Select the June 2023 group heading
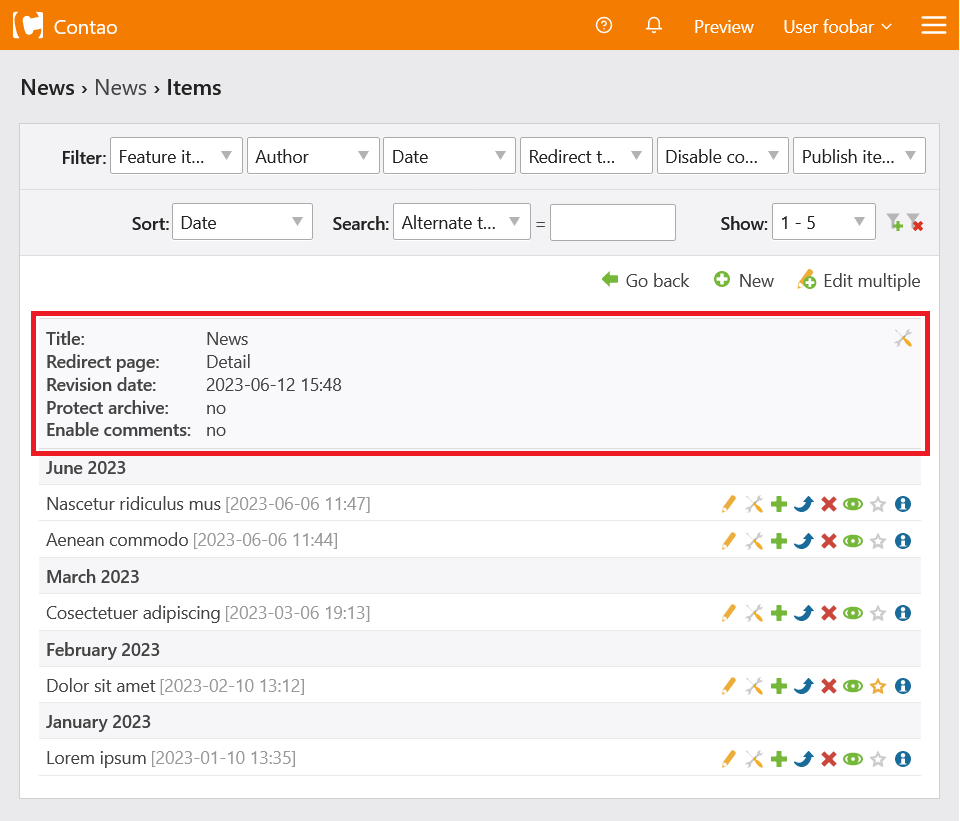The image size is (960, 821). point(86,468)
